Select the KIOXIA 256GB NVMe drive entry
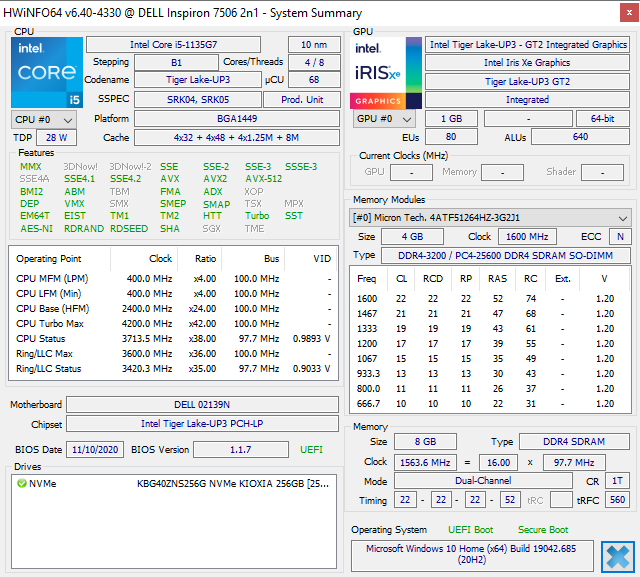This screenshot has width=640, height=577. 174,484
